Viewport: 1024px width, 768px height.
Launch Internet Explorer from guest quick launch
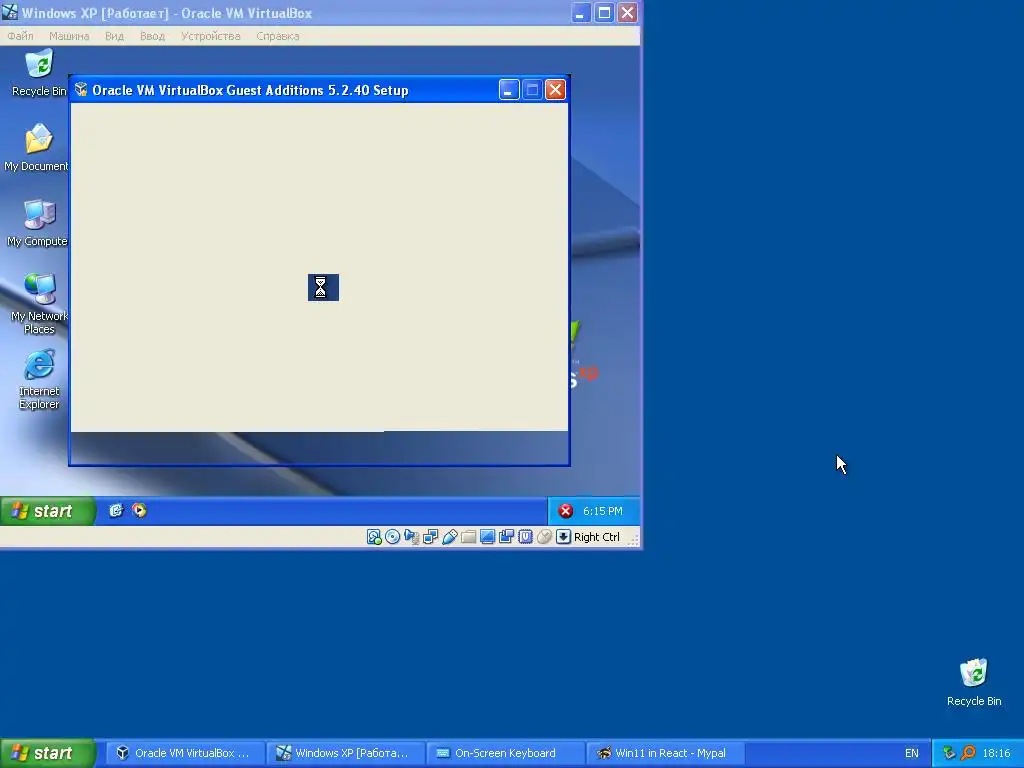[116, 511]
